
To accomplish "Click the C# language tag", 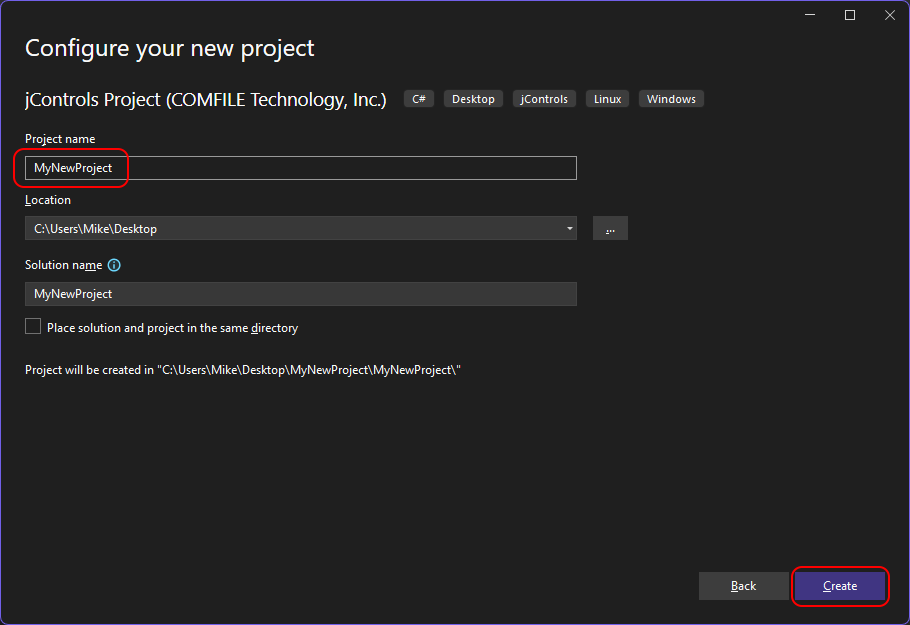I will coord(419,99).
